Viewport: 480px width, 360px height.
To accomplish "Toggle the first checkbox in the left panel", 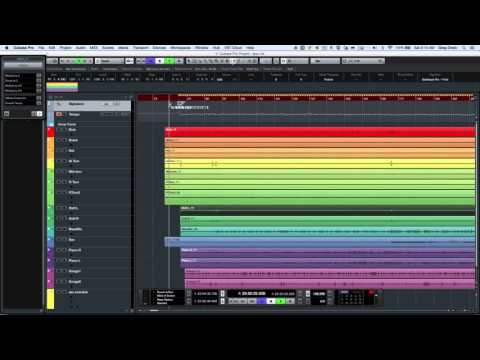I will coord(39,76).
